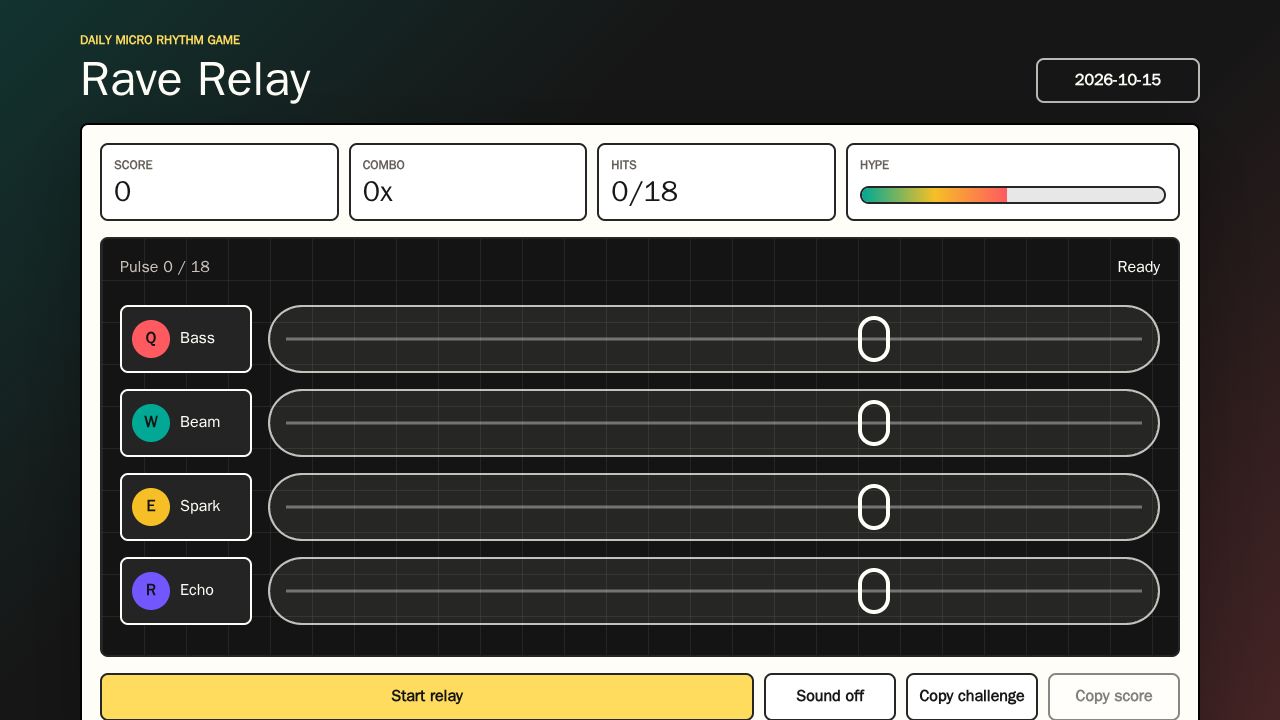Start the relay game
1280x720 pixels.
427,696
